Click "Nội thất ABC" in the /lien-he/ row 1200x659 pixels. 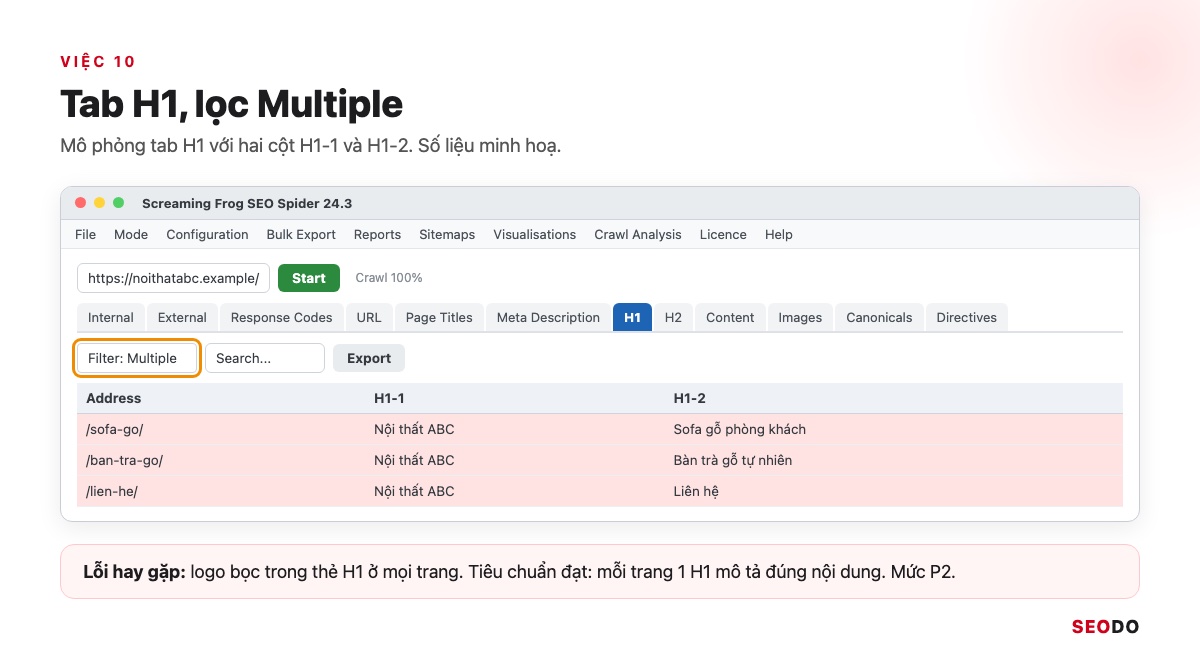[414, 491]
